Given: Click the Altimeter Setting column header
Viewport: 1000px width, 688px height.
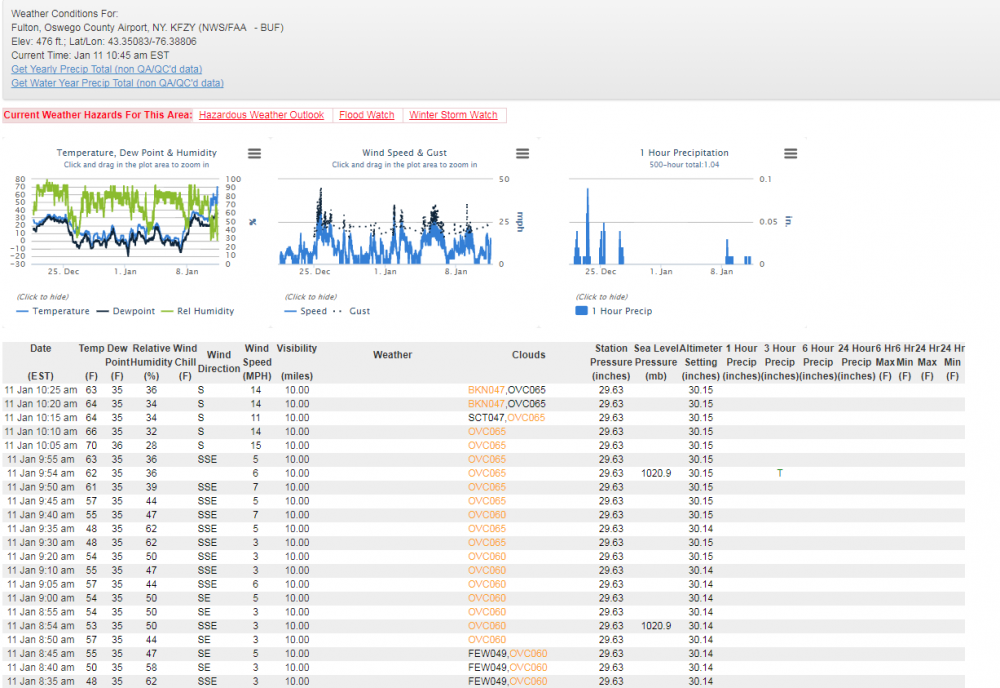Looking at the screenshot, I should (700, 362).
